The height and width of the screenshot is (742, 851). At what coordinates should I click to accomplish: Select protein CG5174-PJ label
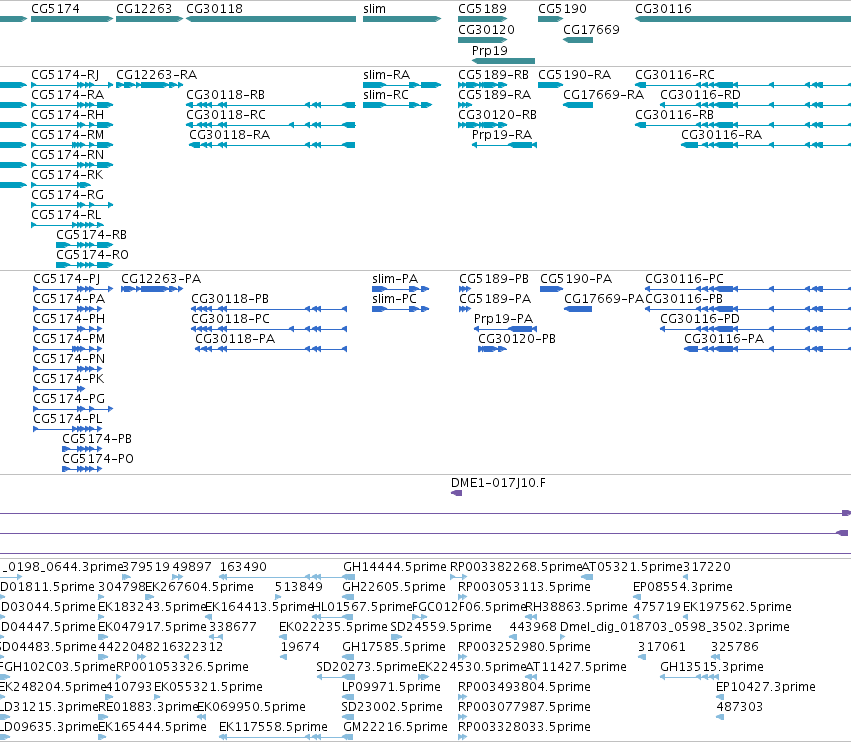(66, 278)
